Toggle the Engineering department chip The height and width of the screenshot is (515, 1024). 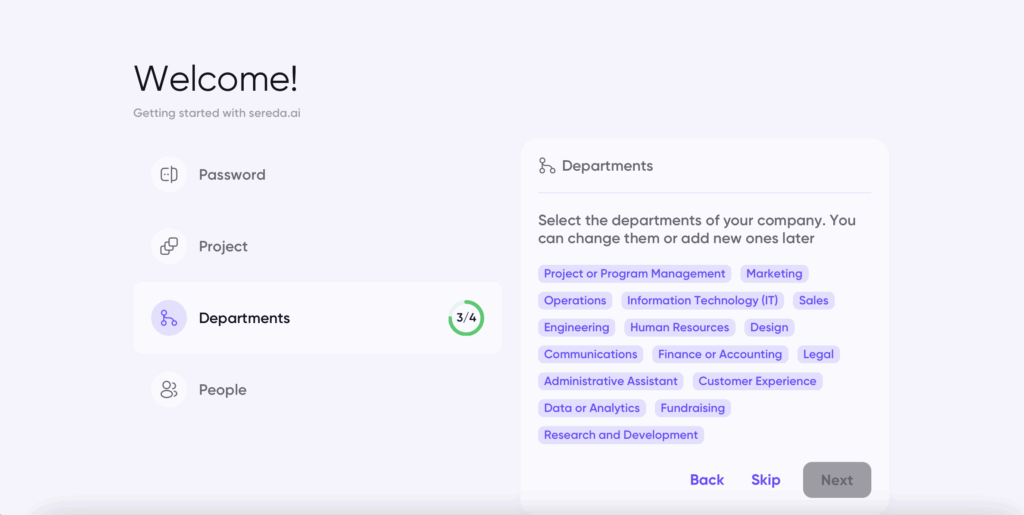click(576, 327)
